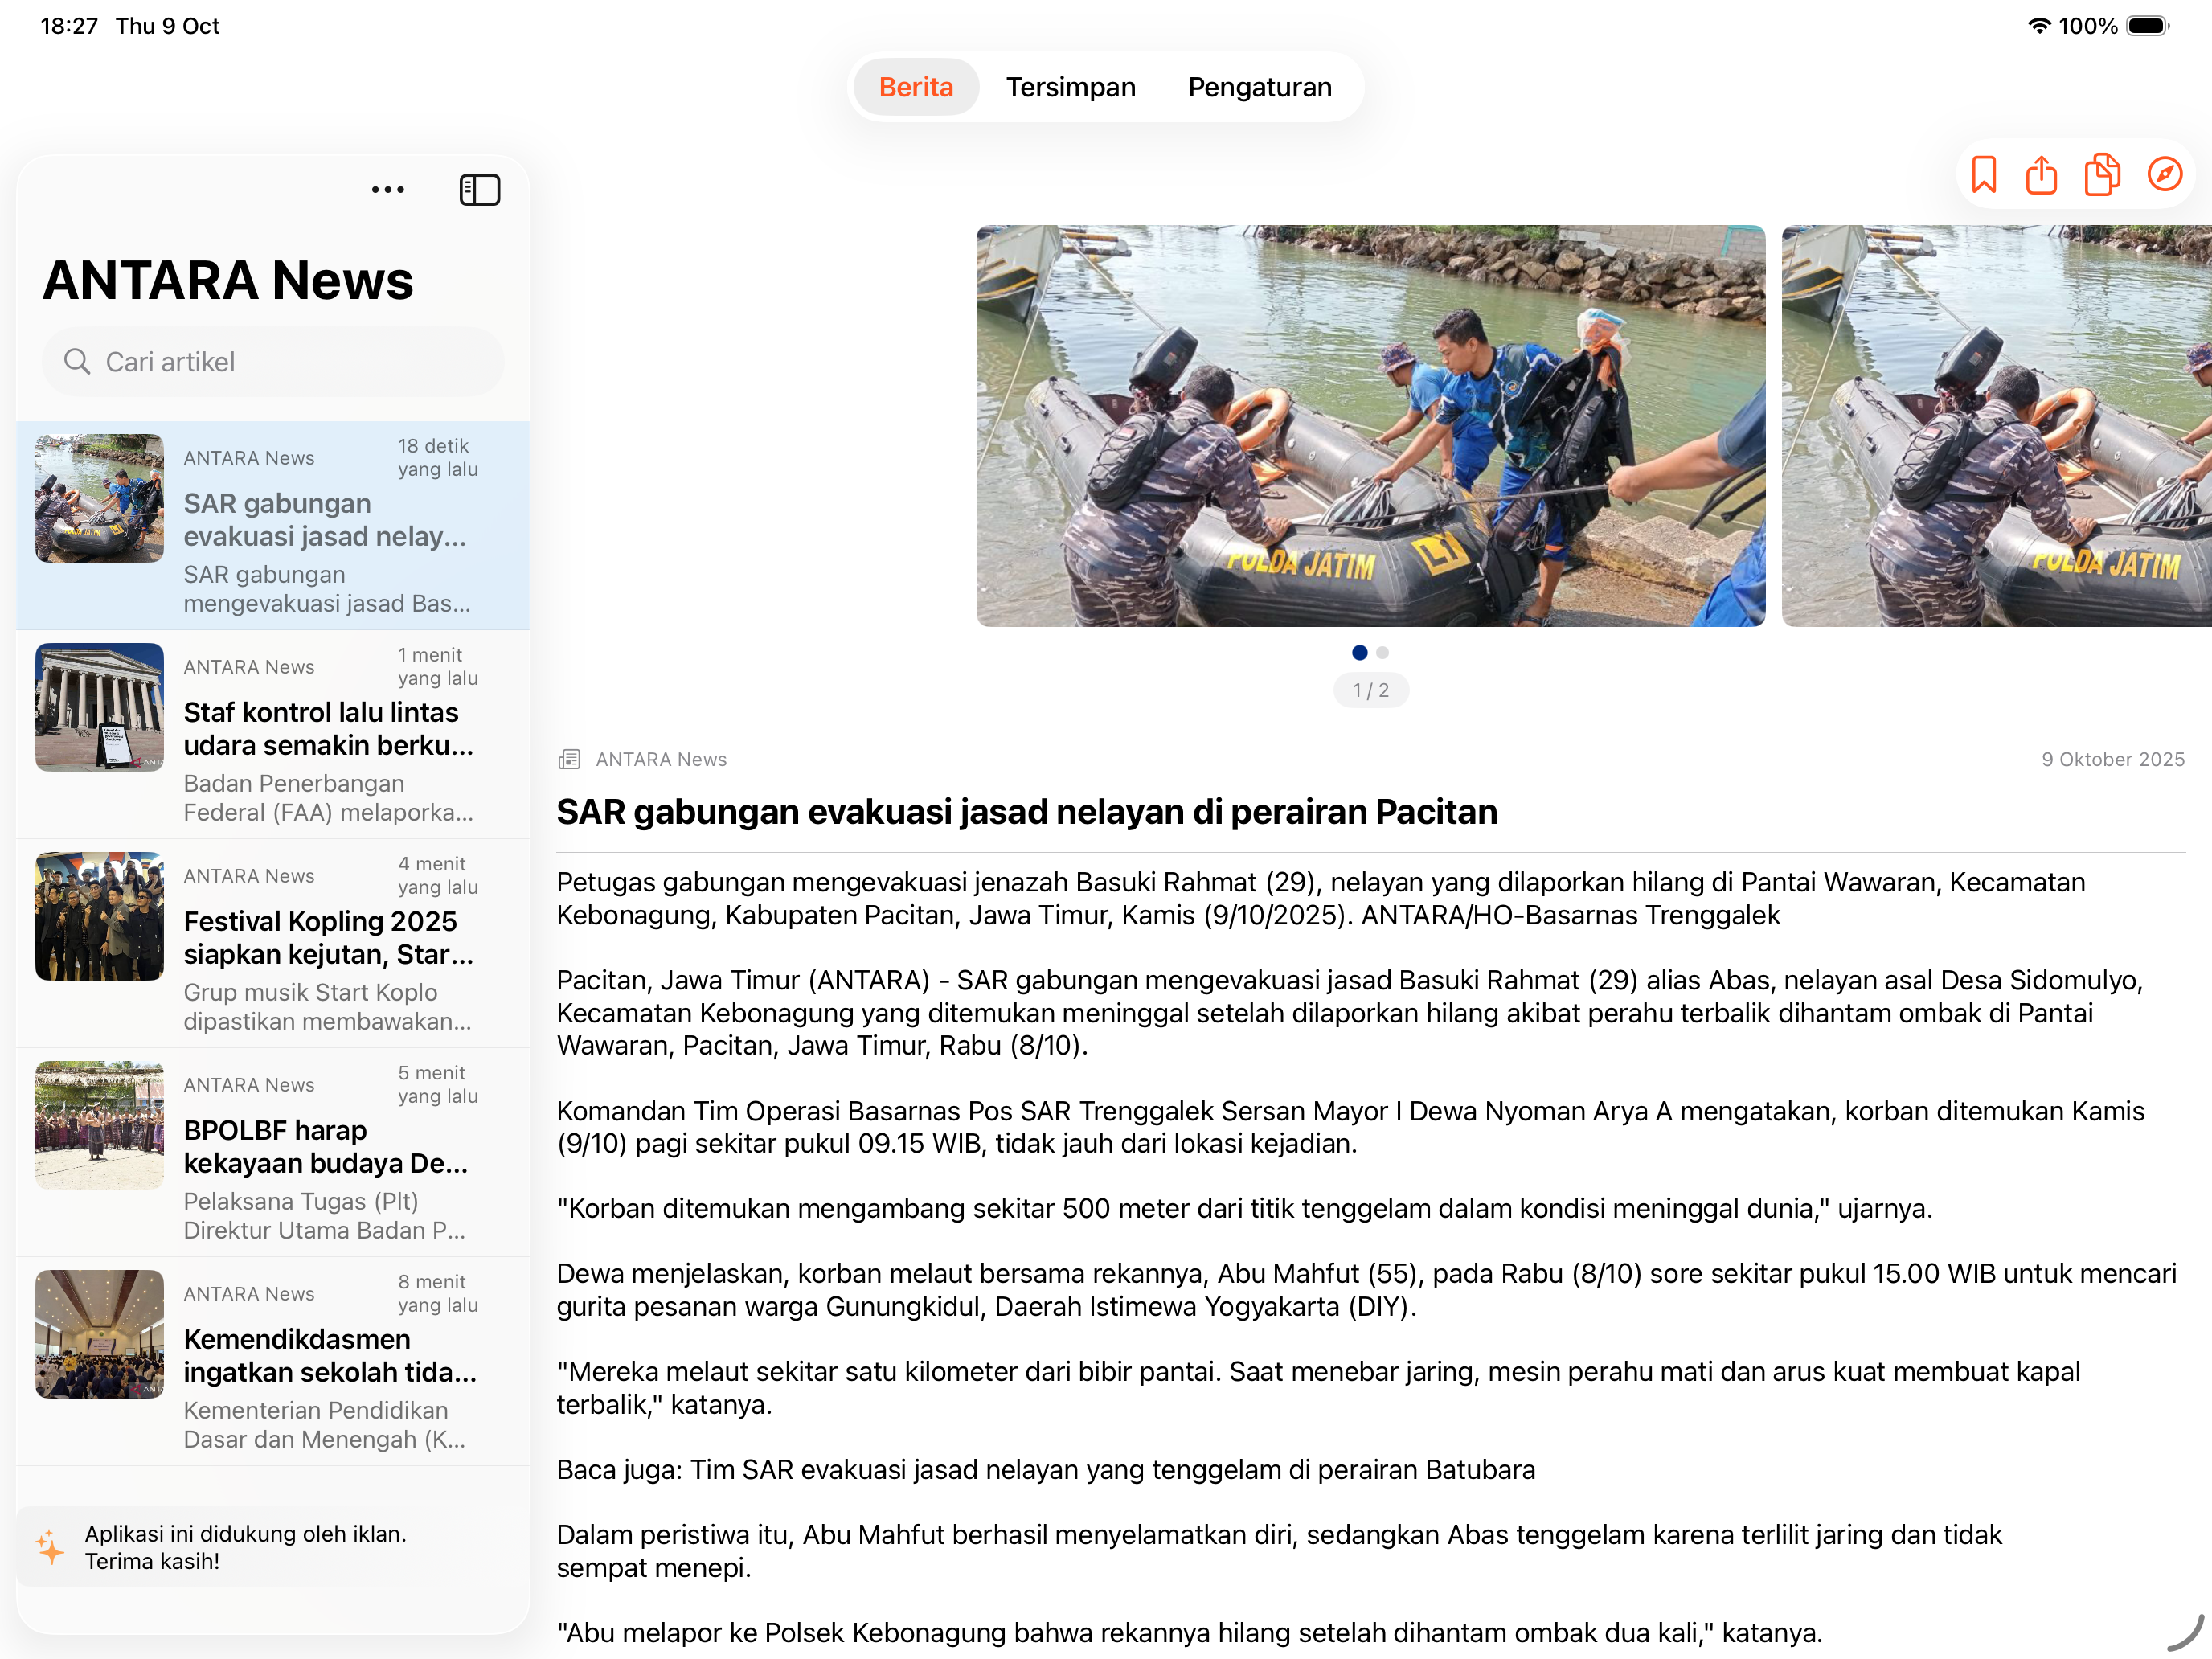Click the battery indicator in status bar
The image size is (2212, 1659).
pyautogui.click(x=2147, y=25)
